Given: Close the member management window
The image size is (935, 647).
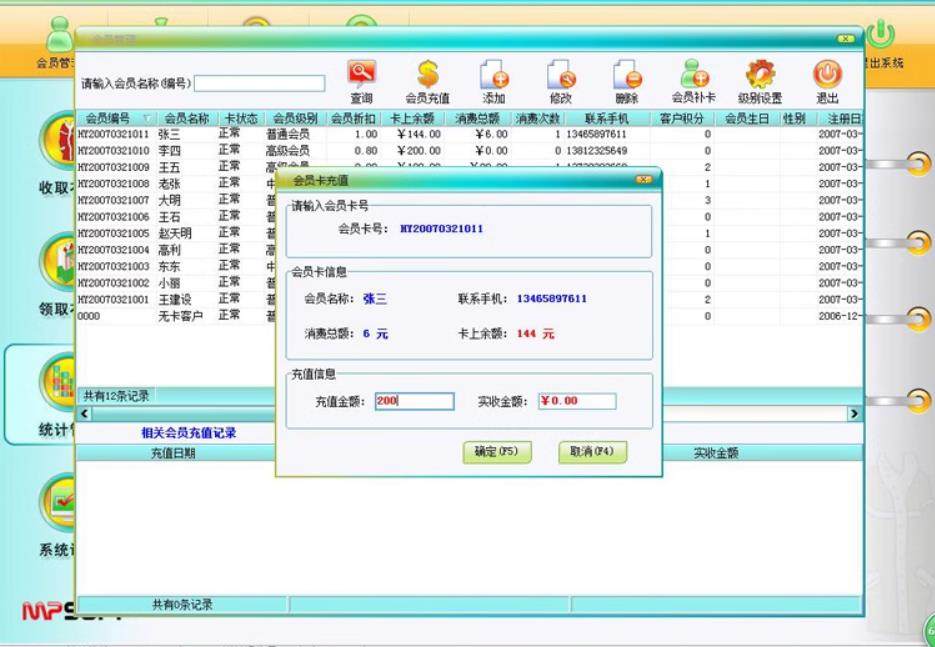Looking at the screenshot, I should point(845,39).
